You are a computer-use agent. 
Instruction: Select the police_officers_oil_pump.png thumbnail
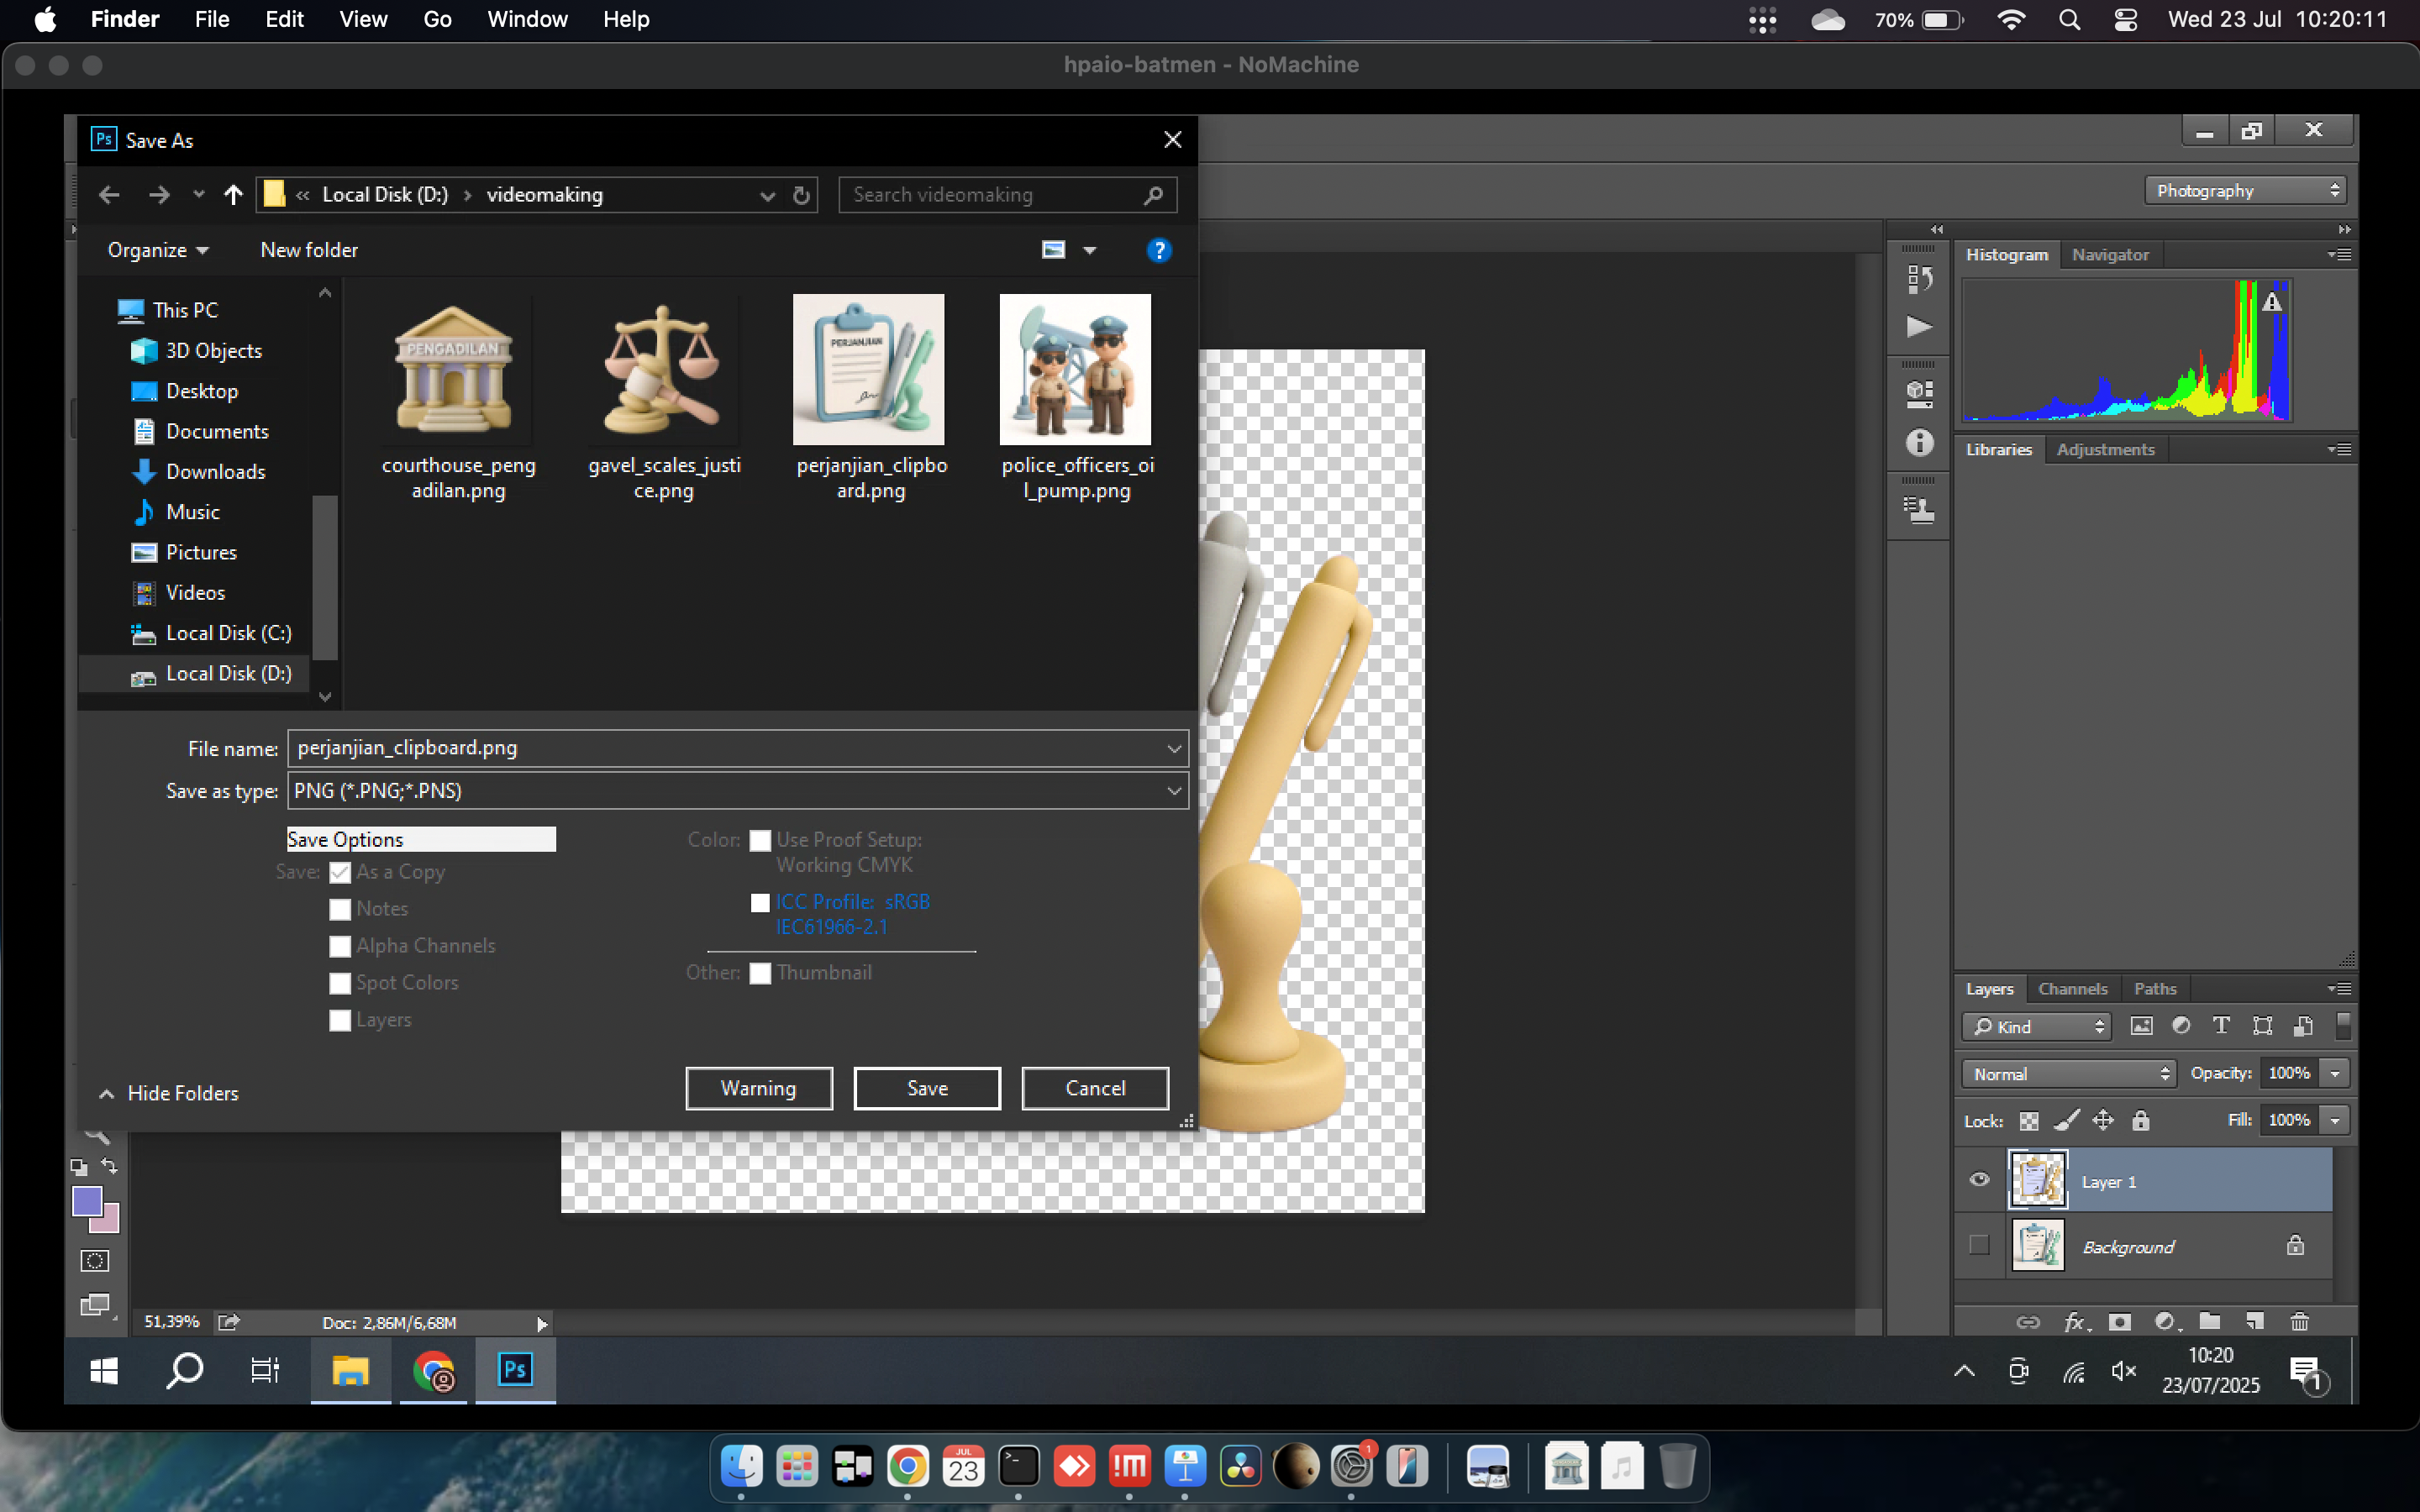pyautogui.click(x=1075, y=370)
